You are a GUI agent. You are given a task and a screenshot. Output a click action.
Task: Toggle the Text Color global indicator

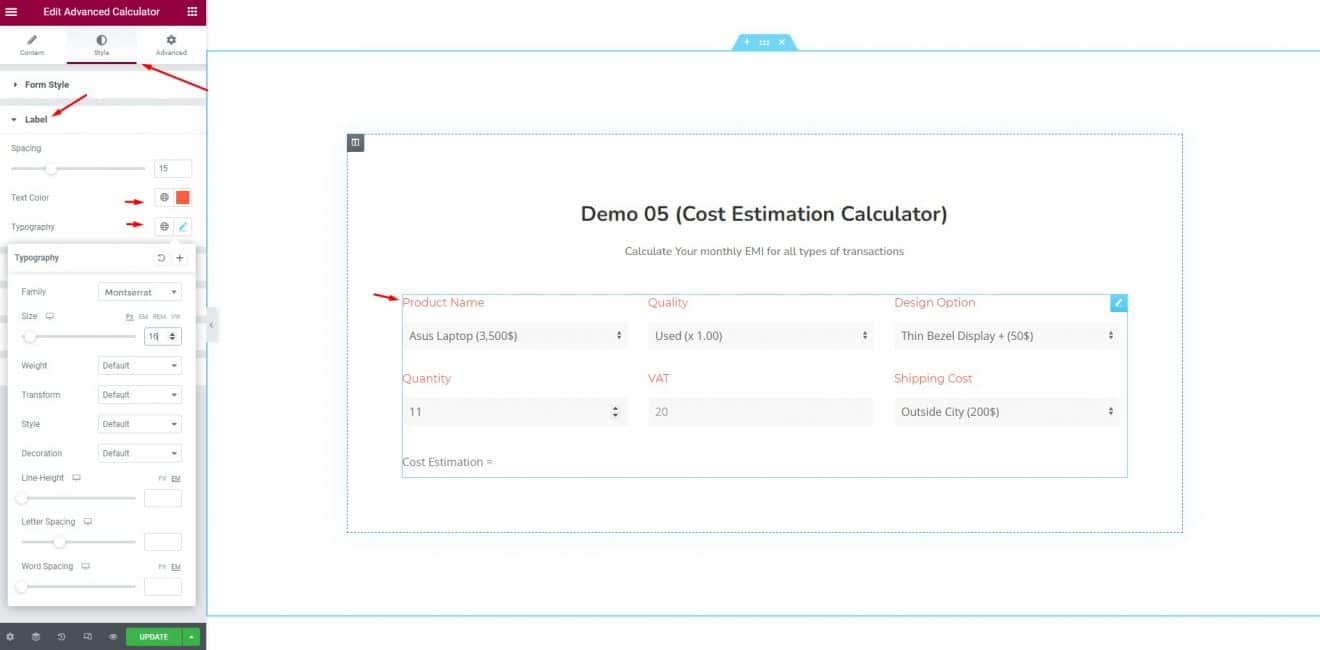click(x=165, y=197)
